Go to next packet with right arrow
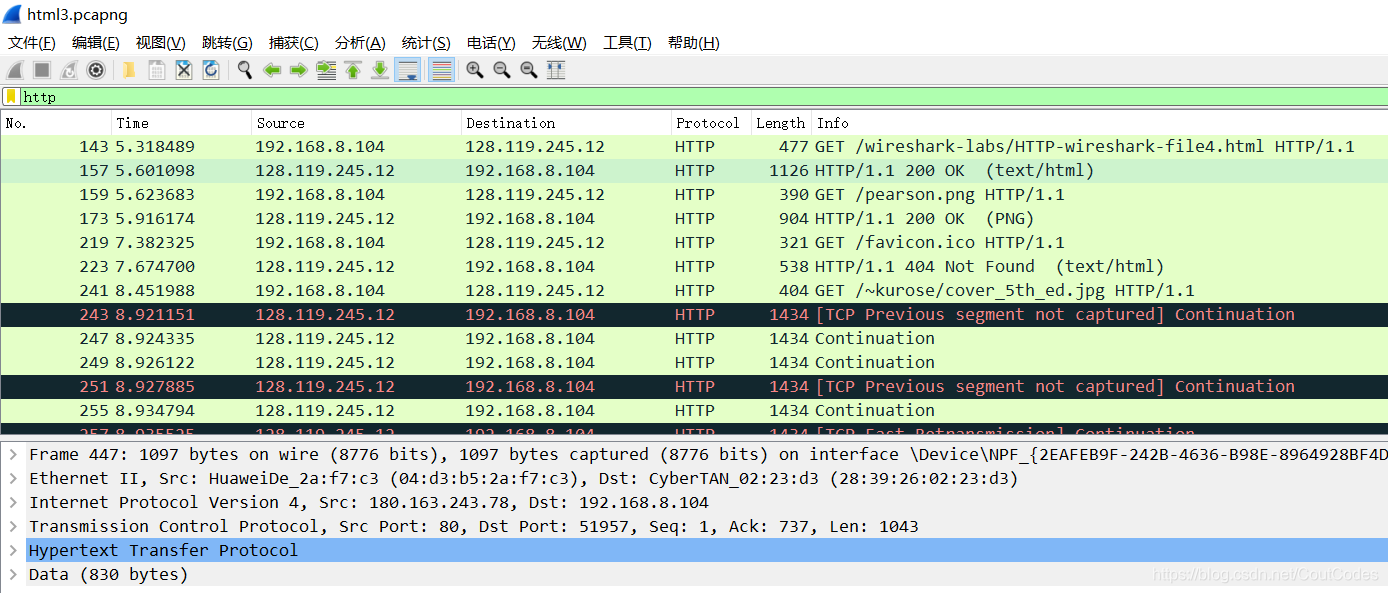1388x593 pixels. (298, 70)
